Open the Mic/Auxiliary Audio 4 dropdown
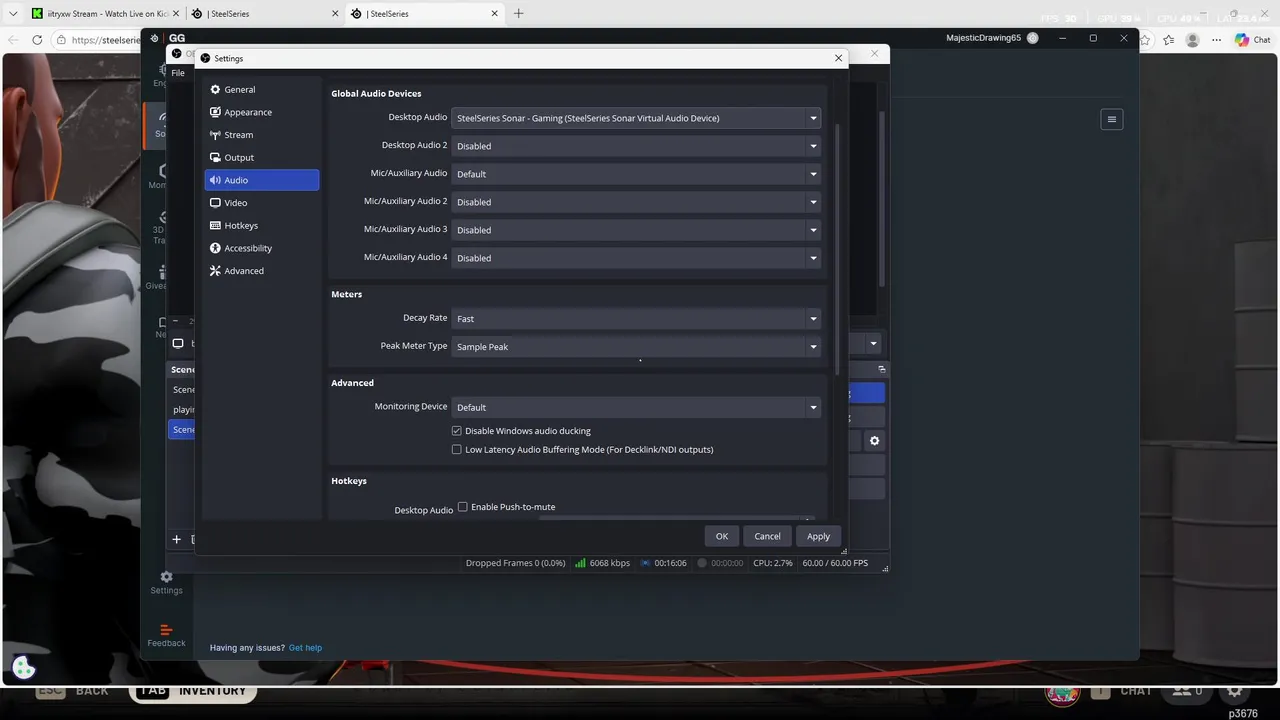This screenshot has width=1280, height=720. click(x=636, y=258)
